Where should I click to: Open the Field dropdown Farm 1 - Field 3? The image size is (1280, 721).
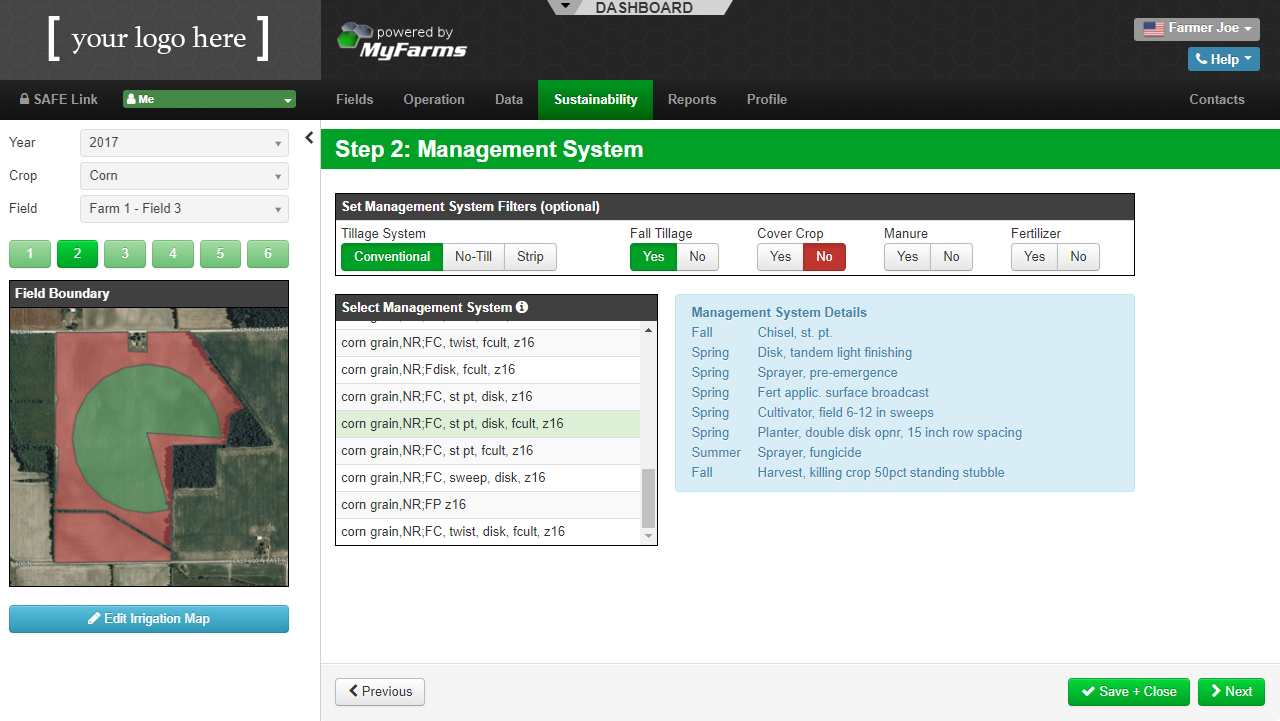click(x=184, y=209)
